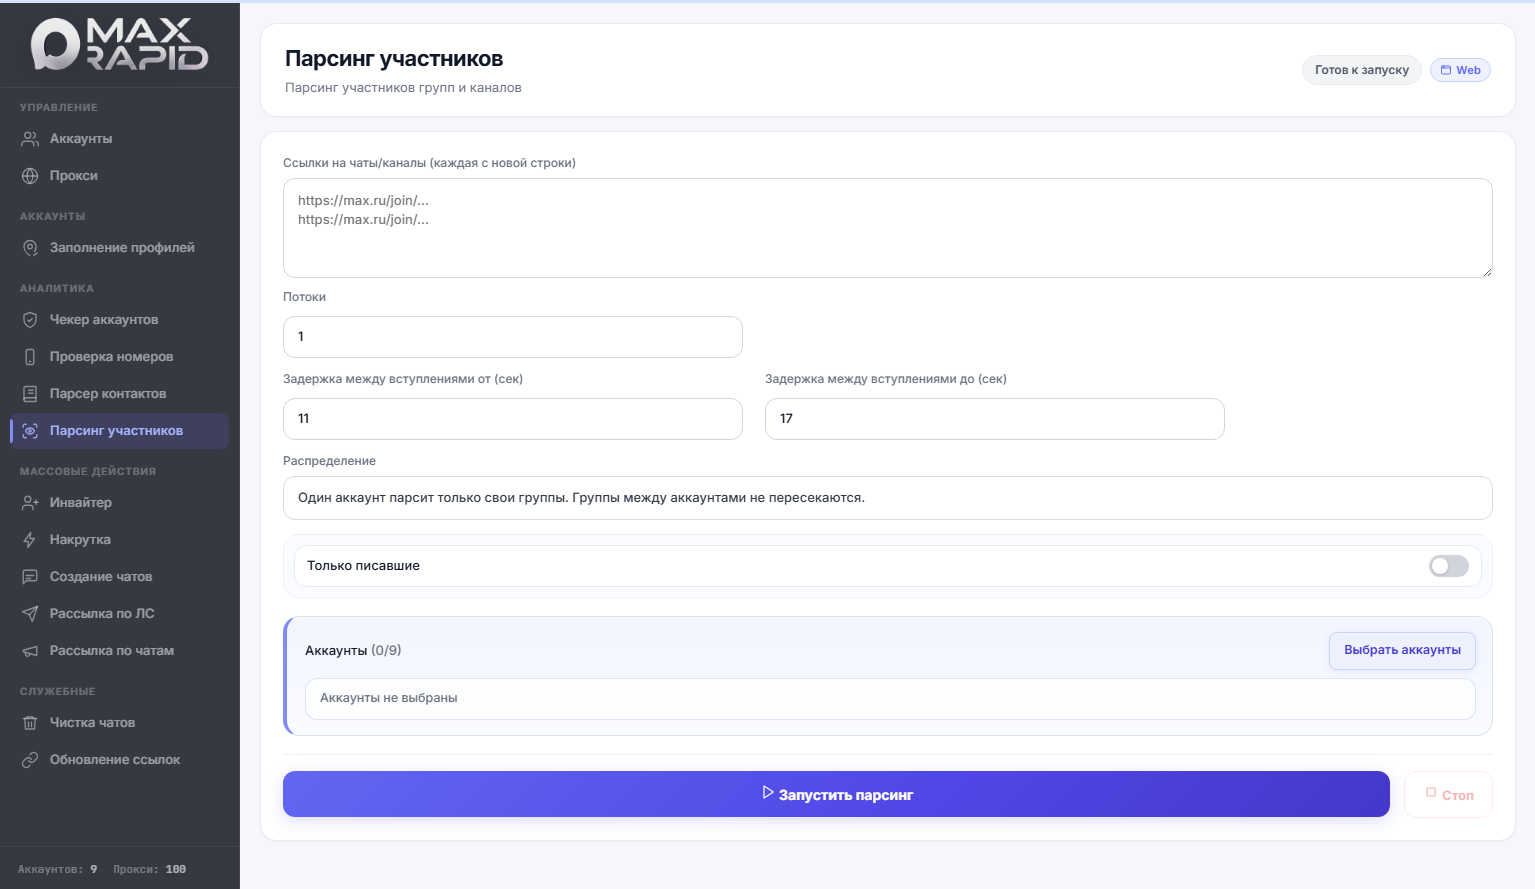
Task: Click the chat links textarea
Action: point(887,228)
